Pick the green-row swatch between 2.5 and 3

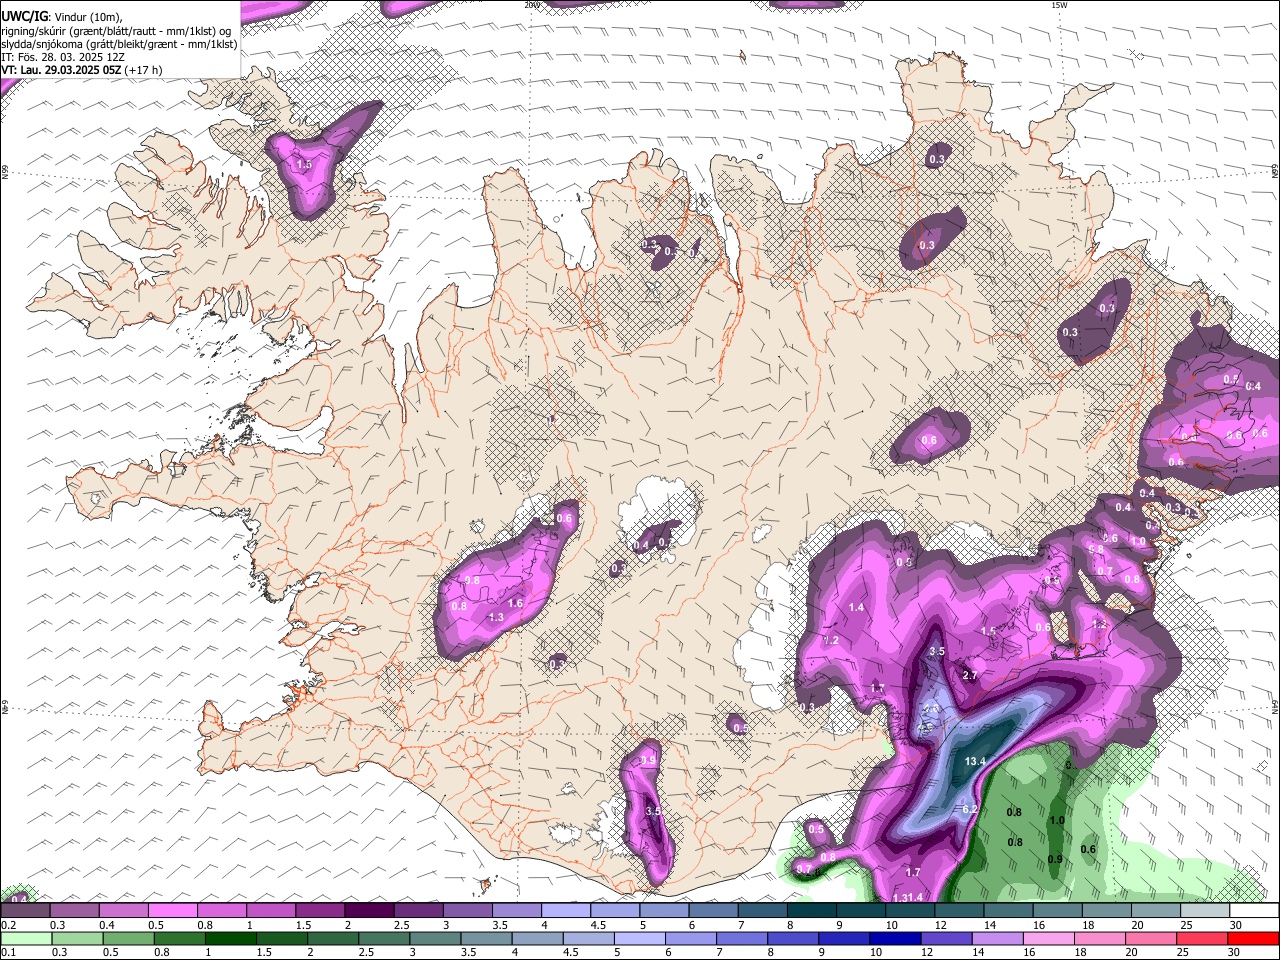click(x=384, y=938)
